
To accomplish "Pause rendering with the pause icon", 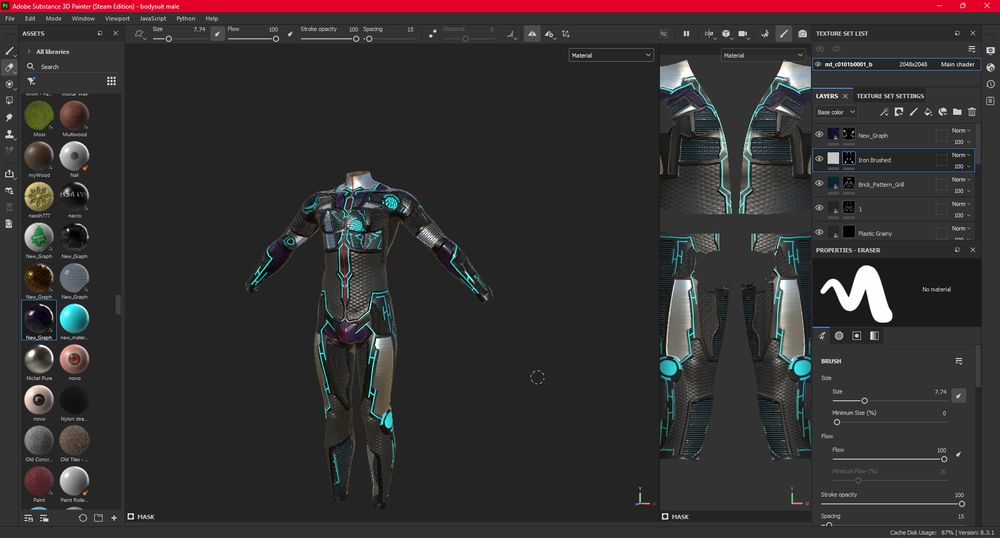I will click(686, 34).
